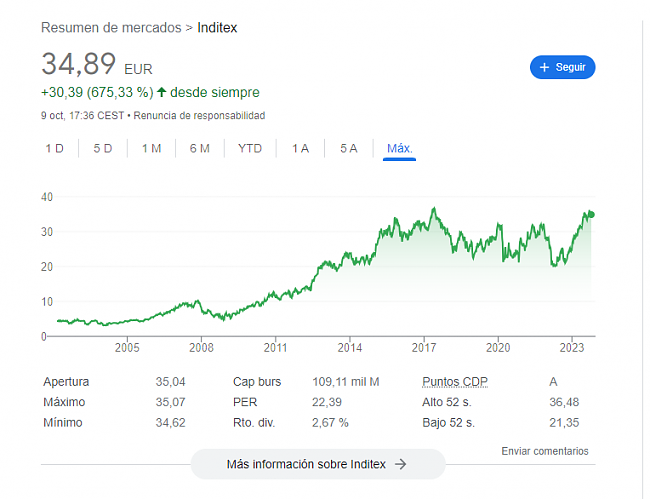
Task: Click the 2011 label on the chart axis
Action: (x=276, y=347)
